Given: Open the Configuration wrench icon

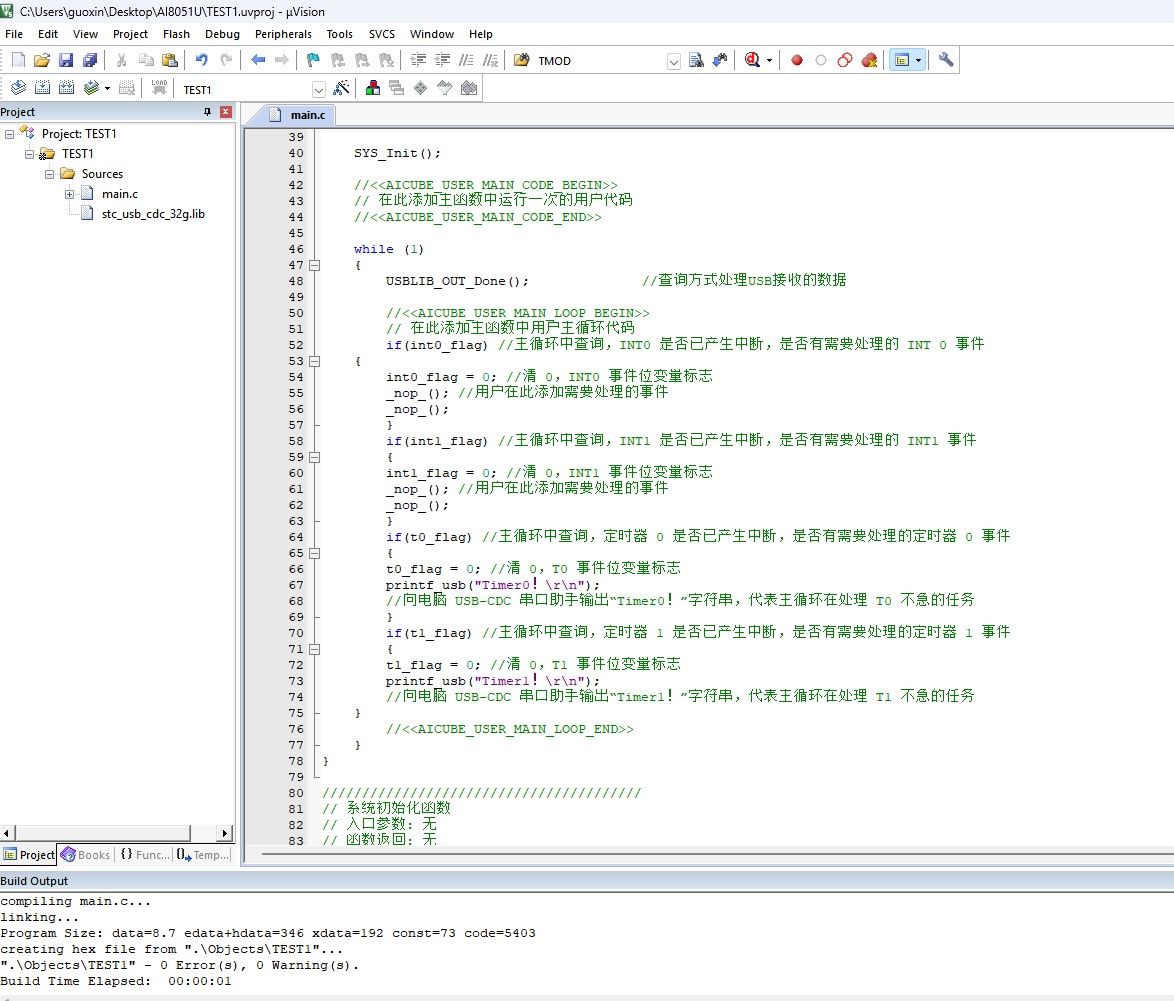Looking at the screenshot, I should click(946, 60).
